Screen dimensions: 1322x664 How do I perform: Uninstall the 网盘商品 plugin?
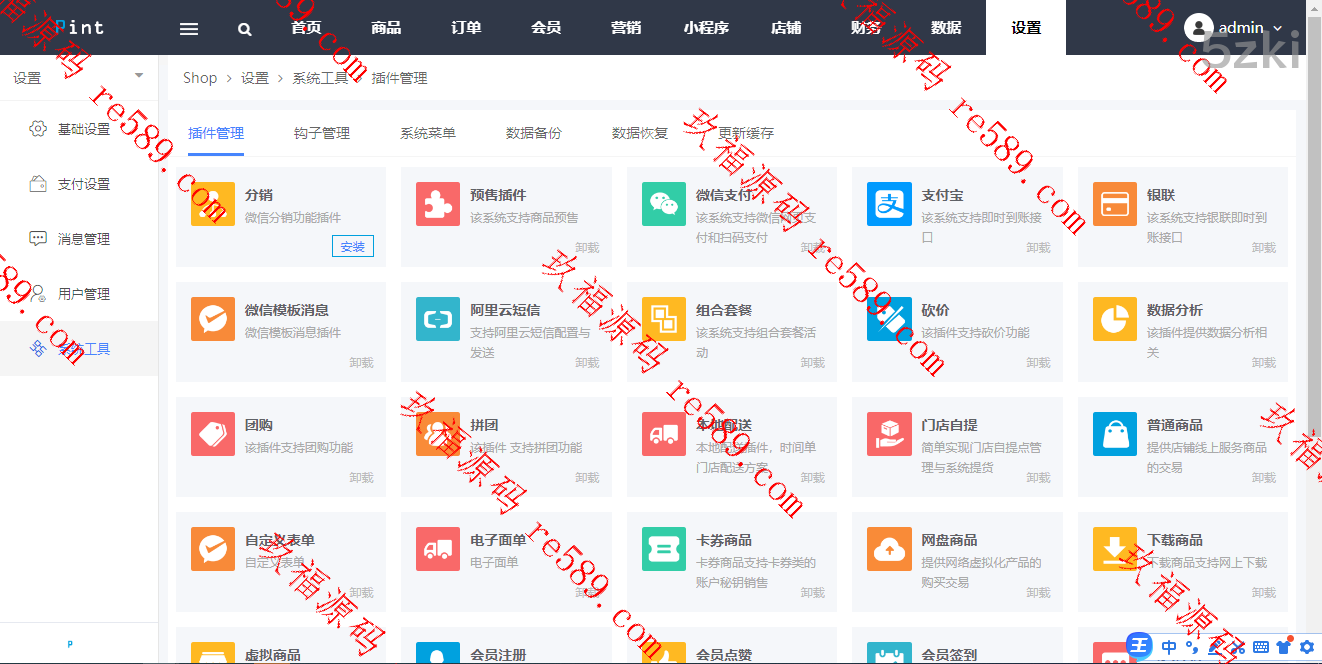pyautogui.click(x=1038, y=592)
